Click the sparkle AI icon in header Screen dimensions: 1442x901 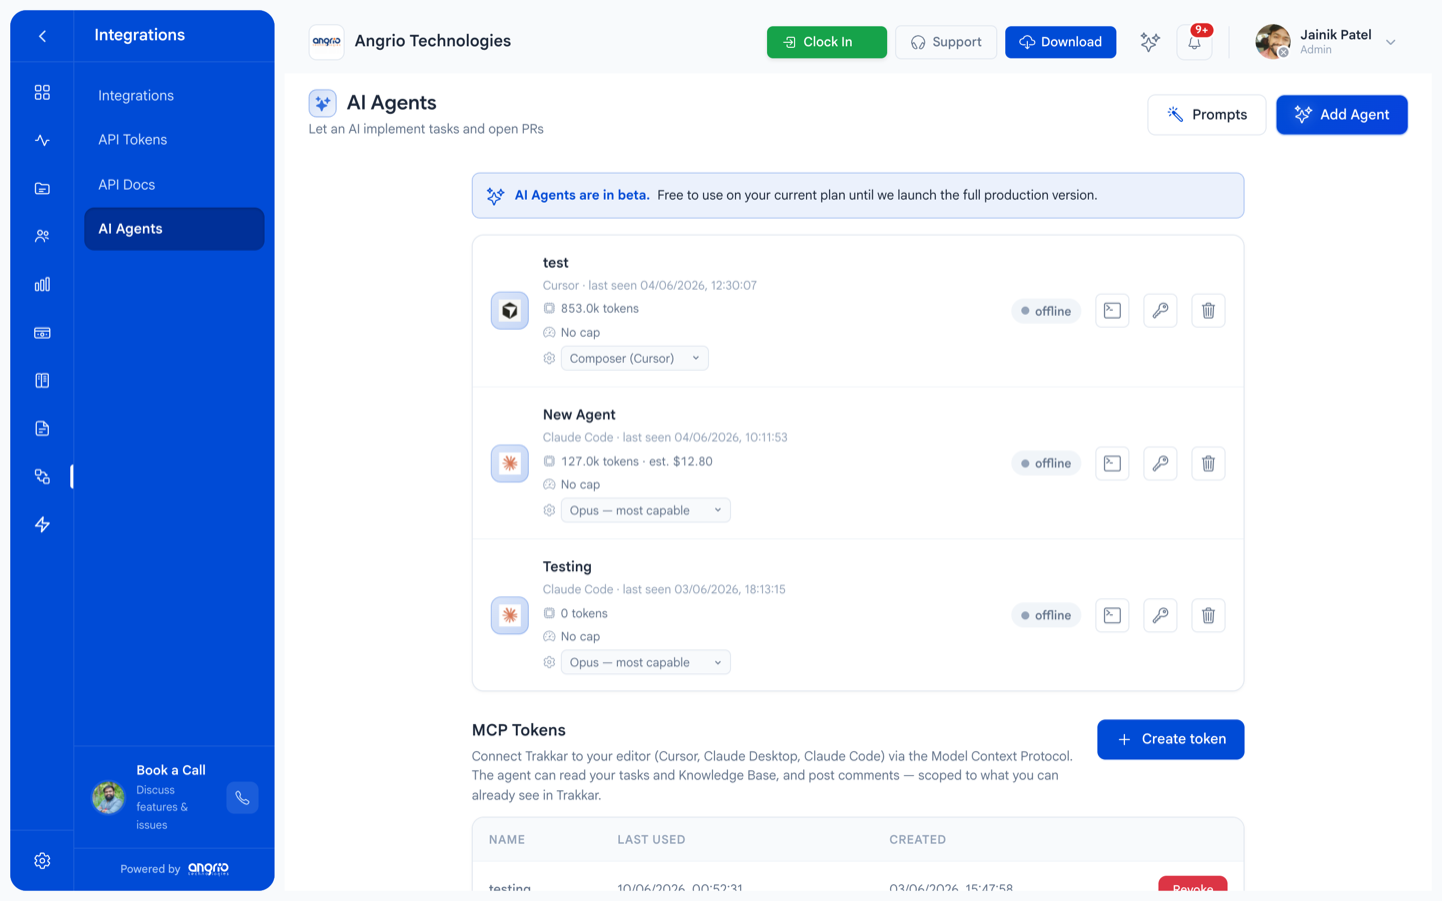pos(1150,42)
